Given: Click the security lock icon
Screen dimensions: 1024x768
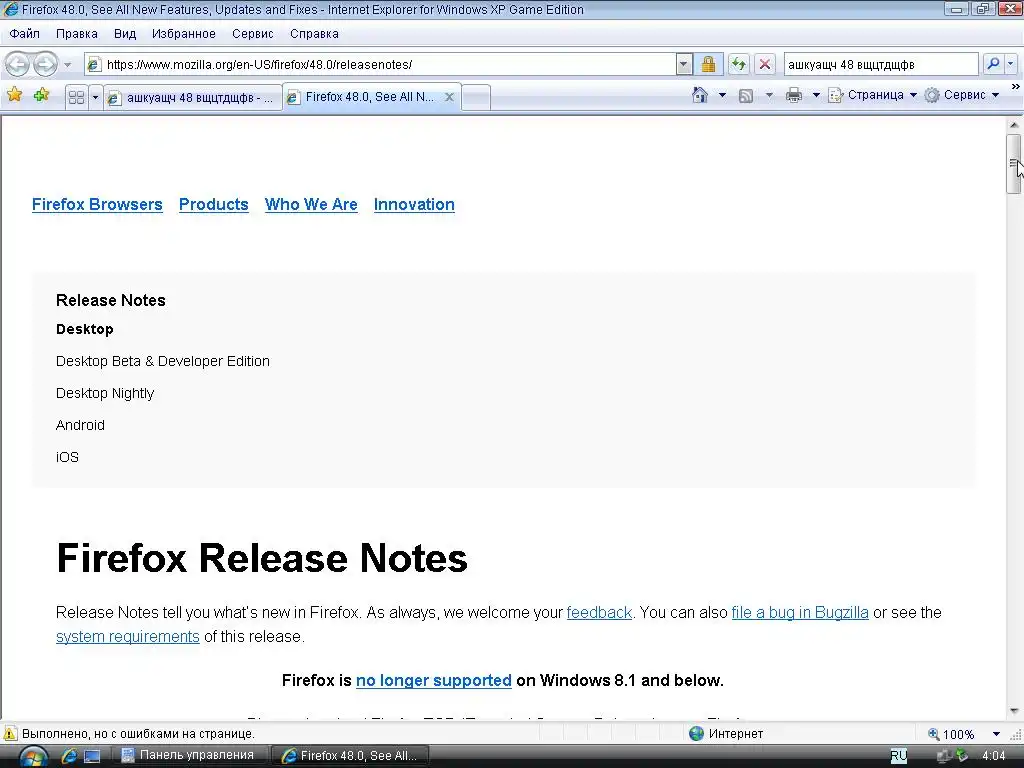Looking at the screenshot, I should pyautogui.click(x=708, y=64).
